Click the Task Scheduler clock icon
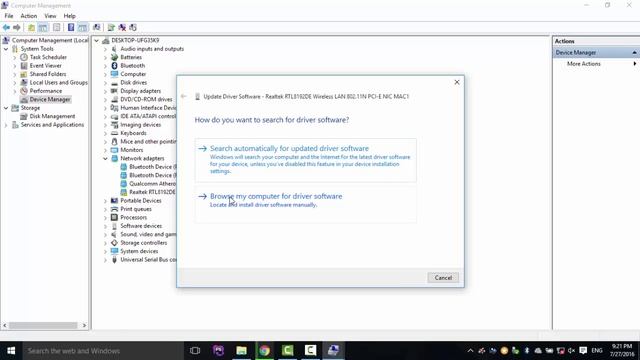The width and height of the screenshot is (640, 360). pos(24,57)
